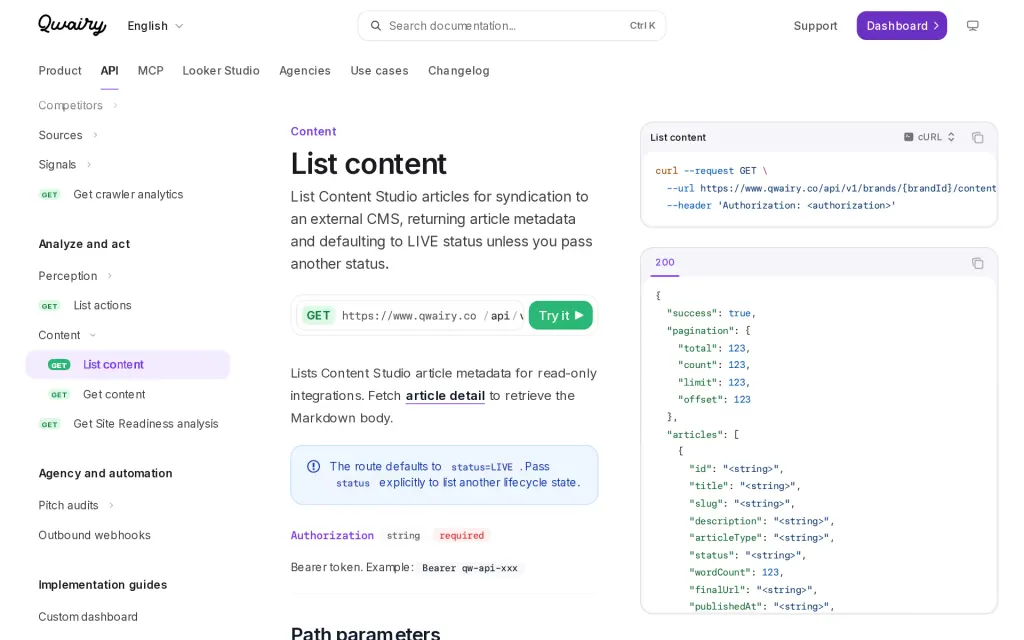The width and height of the screenshot is (1024, 640).
Task: Collapse the Content sidebar section
Action: tap(67, 335)
